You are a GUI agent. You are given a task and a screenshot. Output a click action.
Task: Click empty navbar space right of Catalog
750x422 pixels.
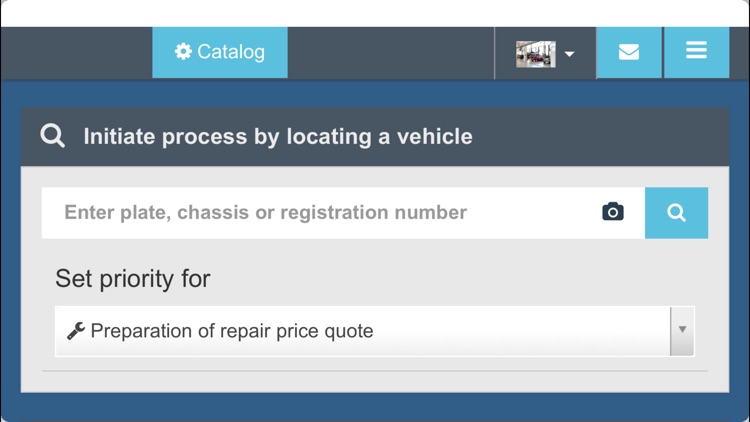click(x=391, y=53)
